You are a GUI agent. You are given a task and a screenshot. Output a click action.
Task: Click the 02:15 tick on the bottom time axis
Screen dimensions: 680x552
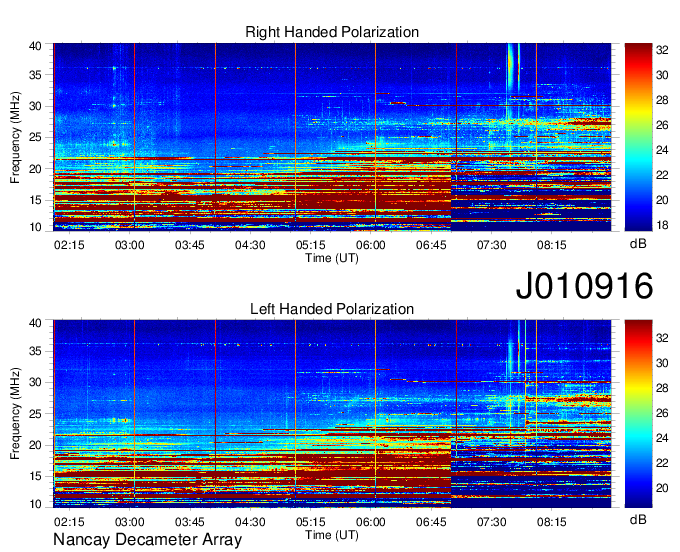[69, 522]
